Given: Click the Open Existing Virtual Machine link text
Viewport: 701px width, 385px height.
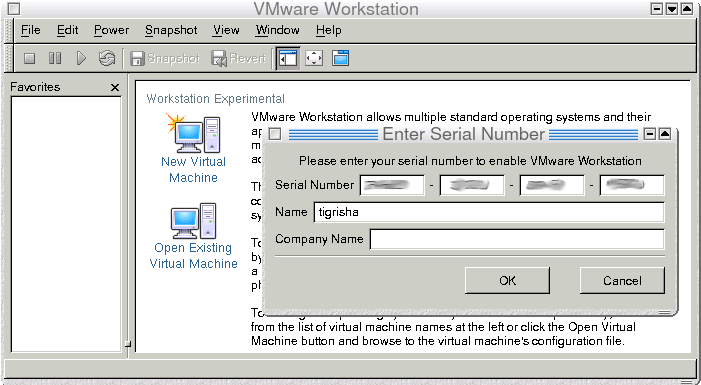Looking at the screenshot, I should (194, 255).
